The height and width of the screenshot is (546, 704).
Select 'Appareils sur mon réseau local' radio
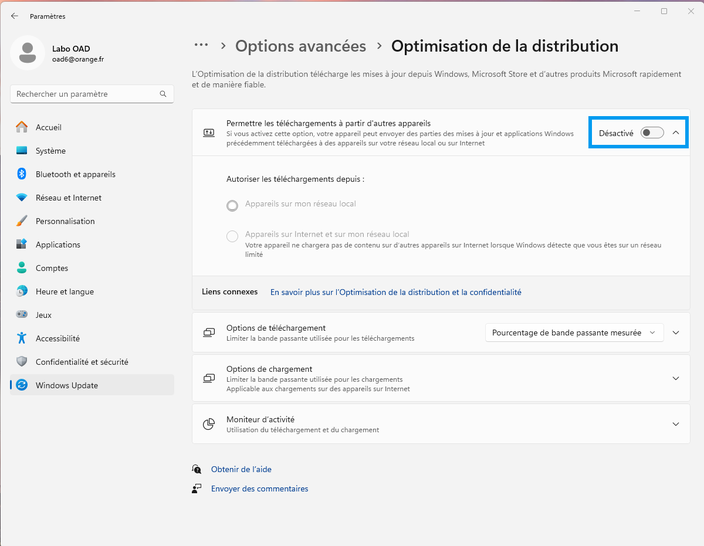[232, 205]
